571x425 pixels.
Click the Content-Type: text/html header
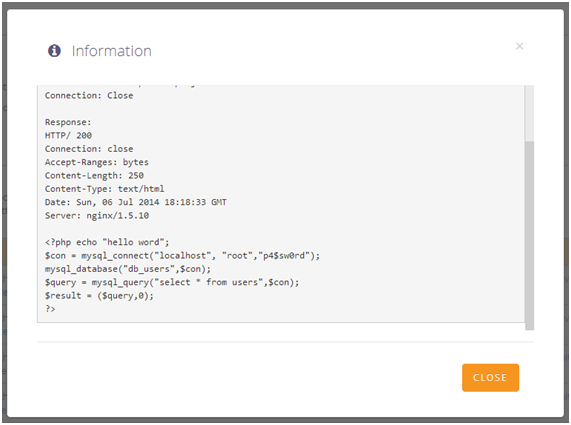(x=105, y=189)
